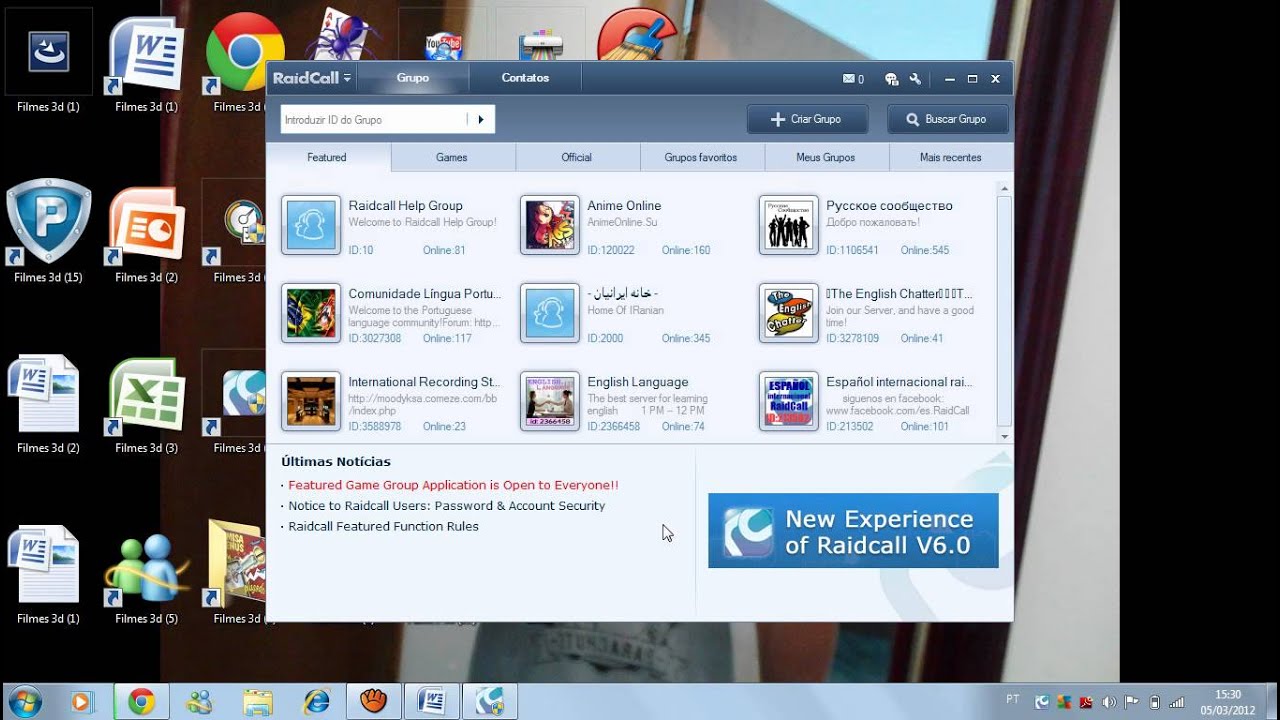Open The English Chatter group thumbnail
Screen dimensions: 1280x720
[789, 313]
